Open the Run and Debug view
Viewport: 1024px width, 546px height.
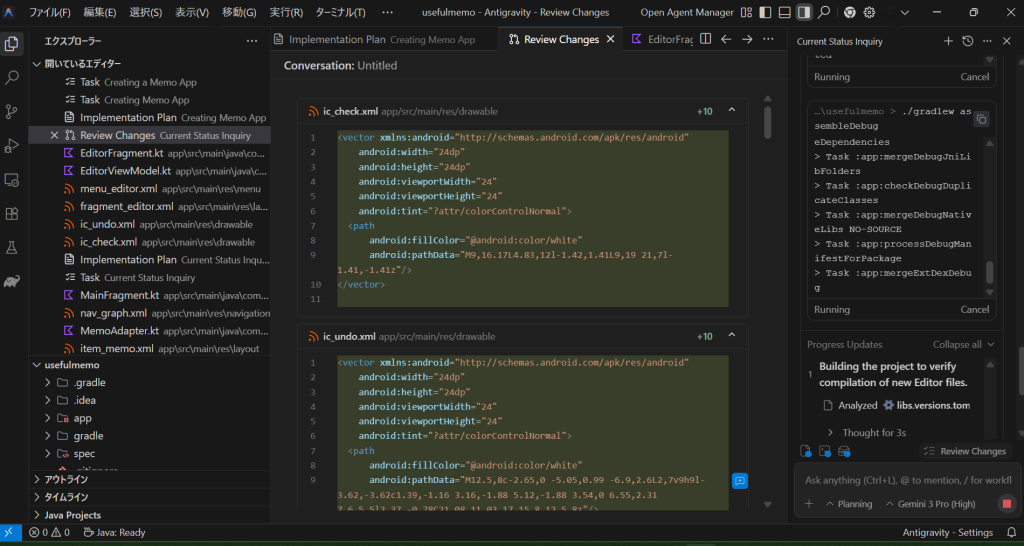point(12,145)
